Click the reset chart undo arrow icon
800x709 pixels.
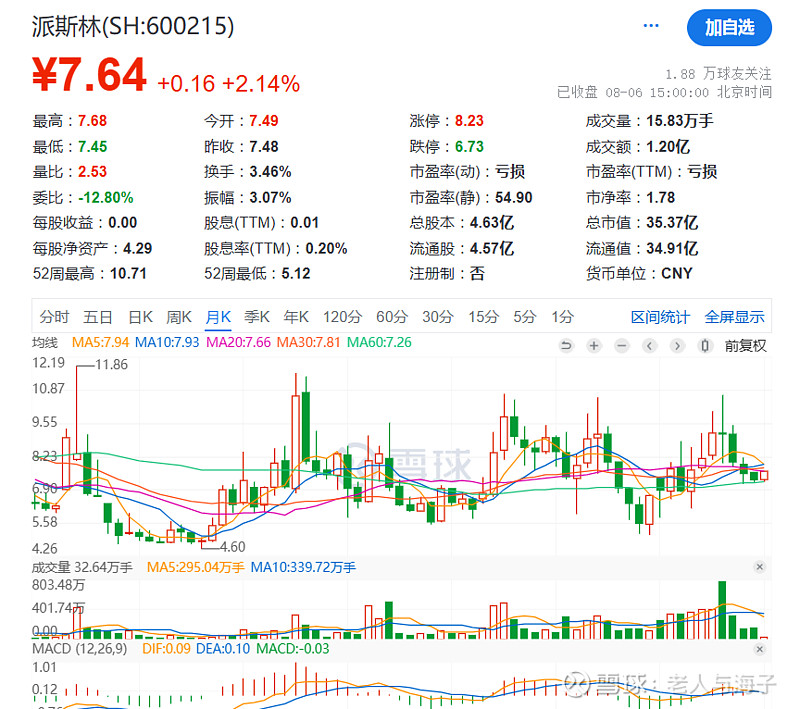tap(566, 346)
